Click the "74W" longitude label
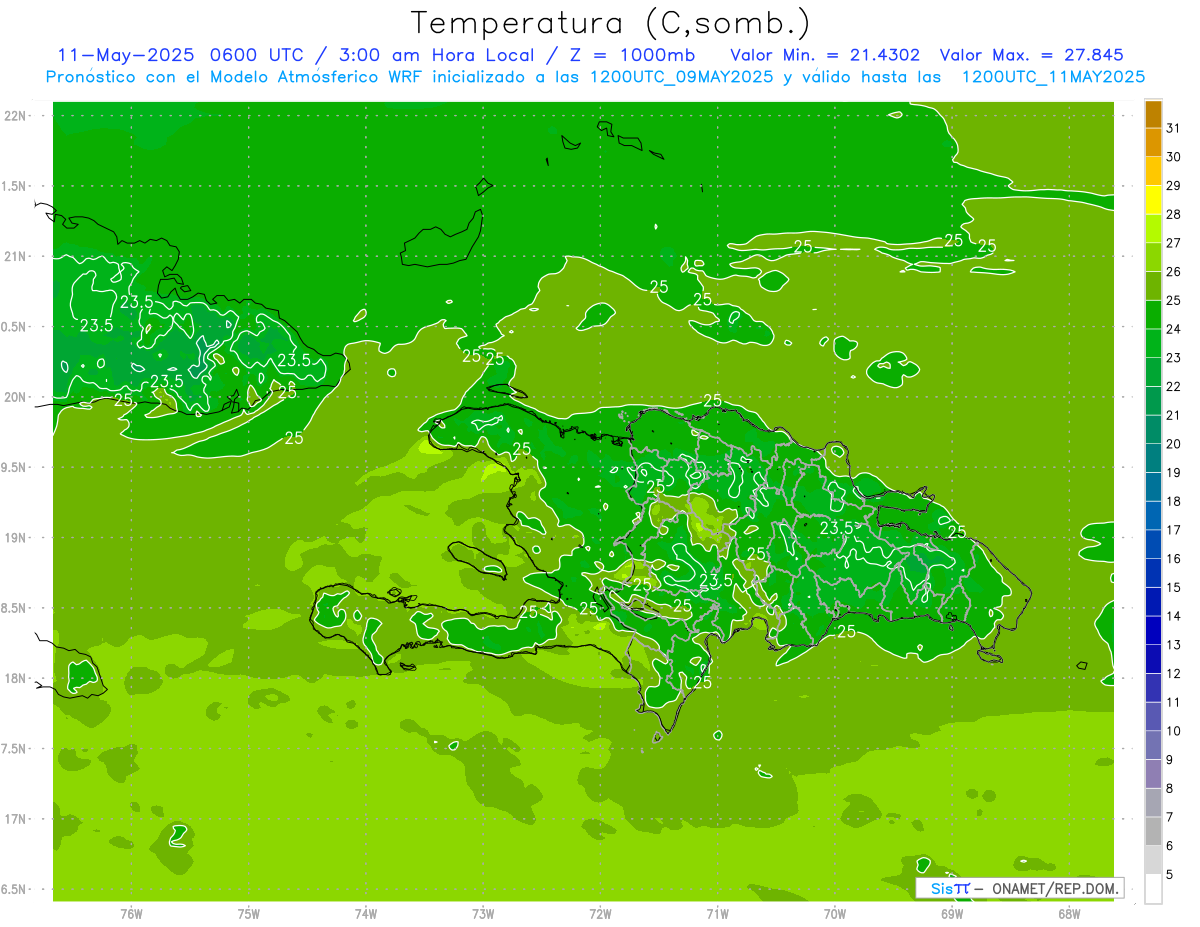 [x=365, y=913]
